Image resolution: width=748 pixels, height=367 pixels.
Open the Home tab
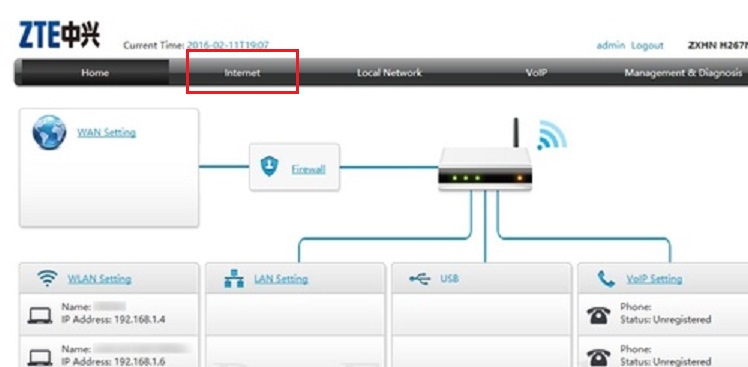[x=95, y=73]
